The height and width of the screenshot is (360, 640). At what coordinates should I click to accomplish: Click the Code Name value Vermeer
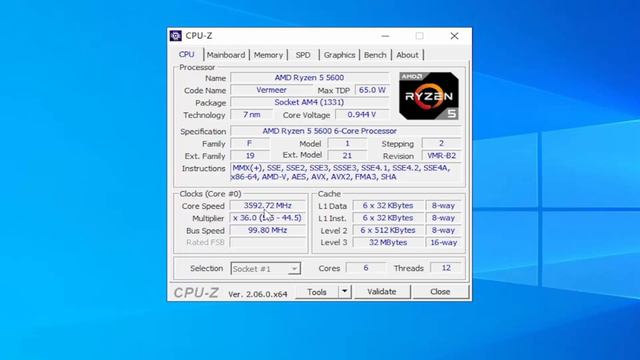271,90
